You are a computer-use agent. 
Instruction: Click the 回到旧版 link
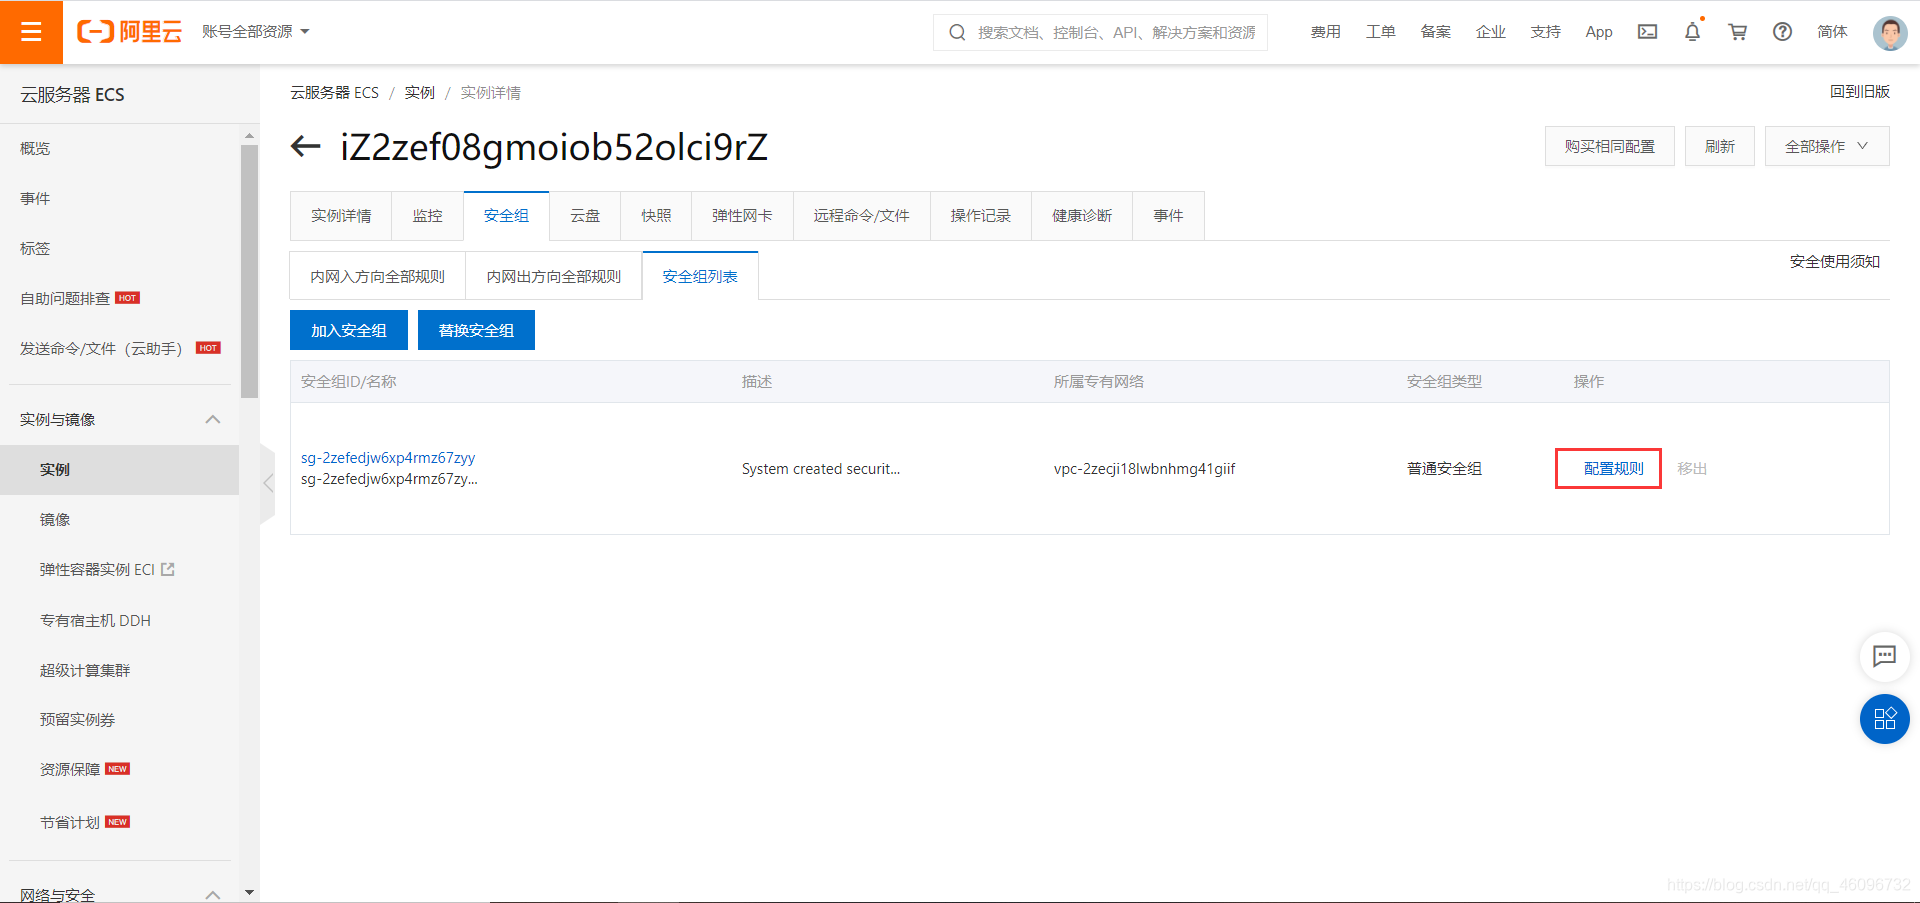[x=1860, y=91]
